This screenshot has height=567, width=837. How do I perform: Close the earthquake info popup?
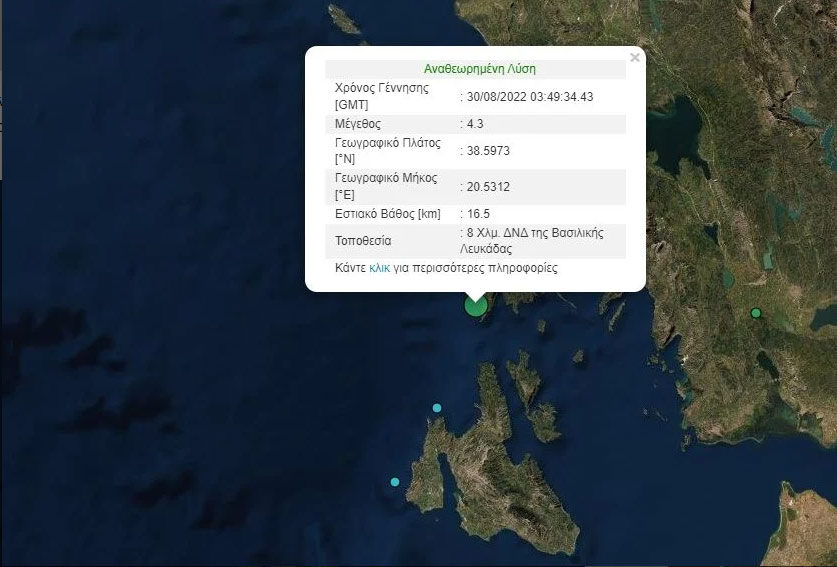point(634,58)
